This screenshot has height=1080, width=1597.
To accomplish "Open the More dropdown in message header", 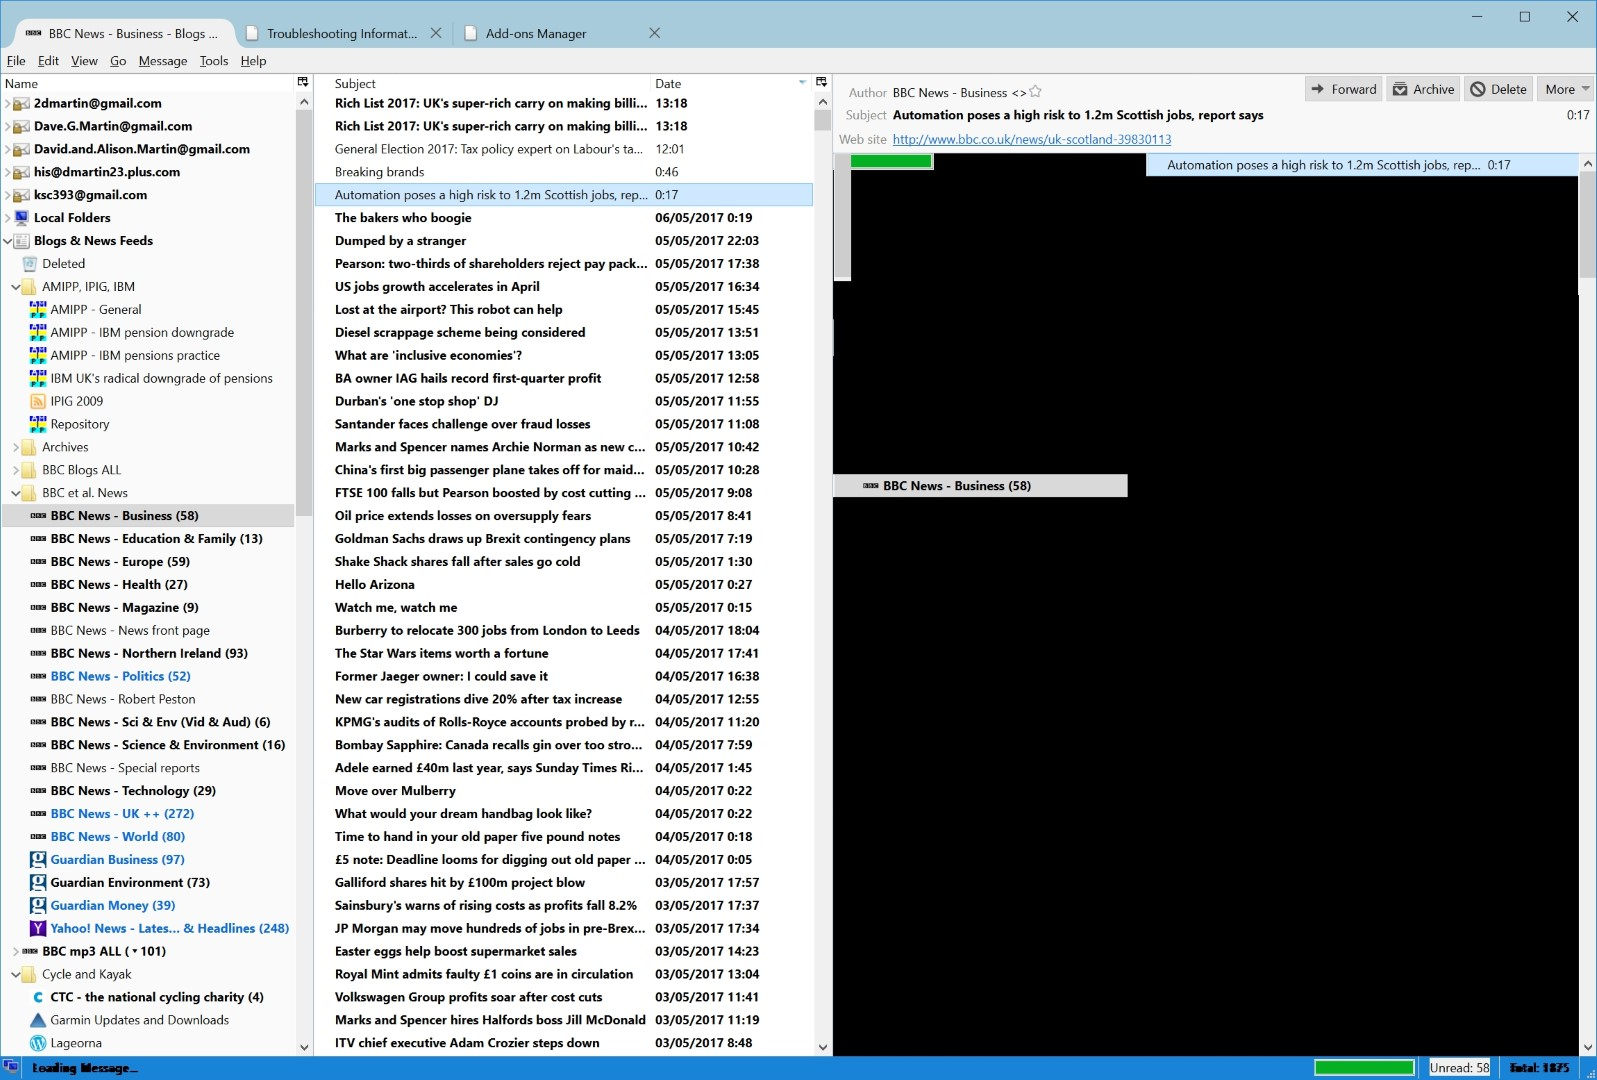I will point(1565,89).
